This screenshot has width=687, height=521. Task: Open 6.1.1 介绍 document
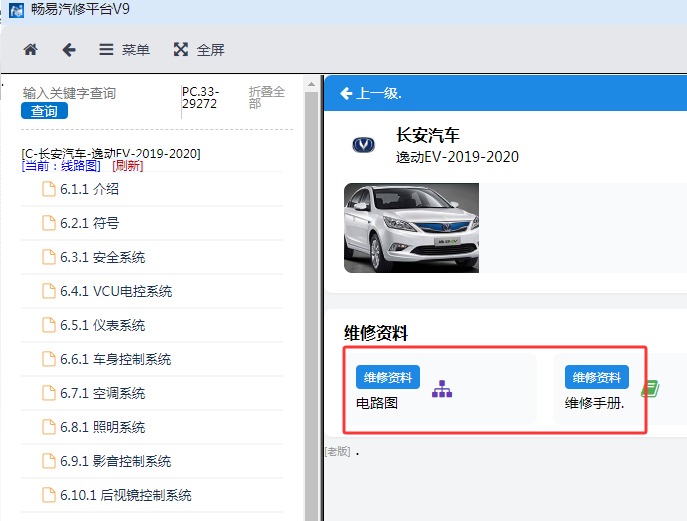pyautogui.click(x=152, y=189)
